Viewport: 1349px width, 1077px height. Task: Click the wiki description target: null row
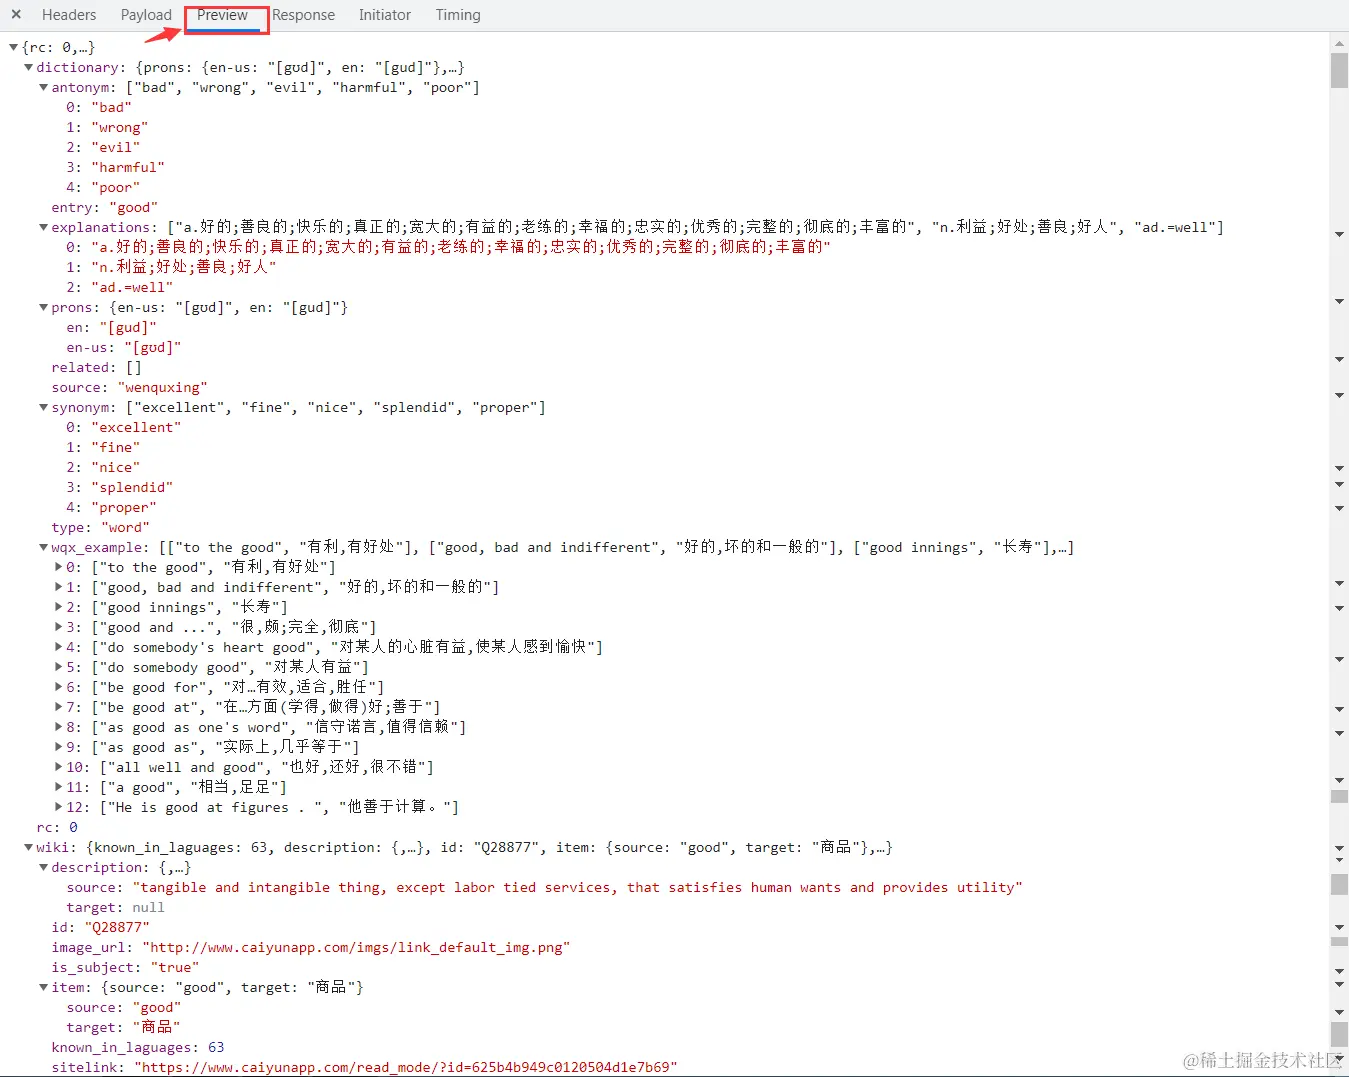(115, 907)
